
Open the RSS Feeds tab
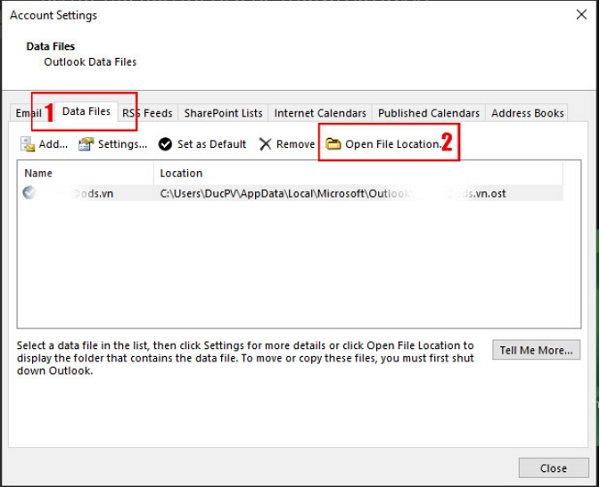pyautogui.click(x=147, y=113)
